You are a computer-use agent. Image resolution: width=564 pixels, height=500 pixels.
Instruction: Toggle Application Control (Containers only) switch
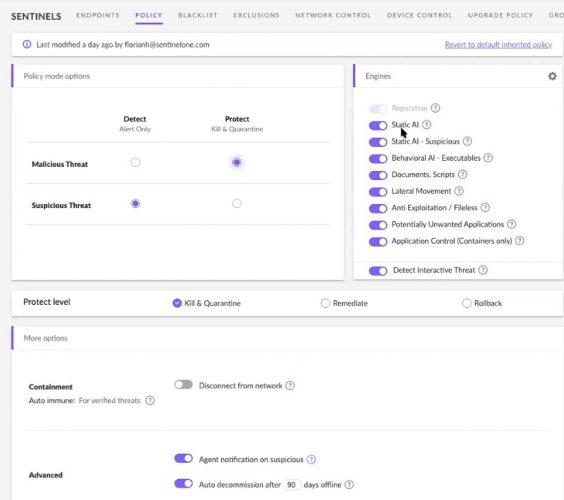[x=378, y=241]
